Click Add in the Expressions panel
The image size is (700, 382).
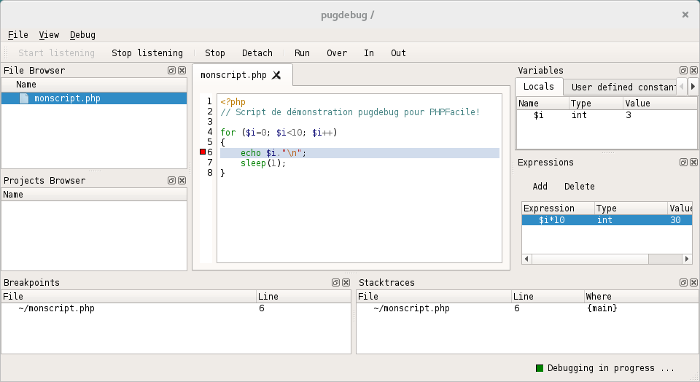coord(540,186)
